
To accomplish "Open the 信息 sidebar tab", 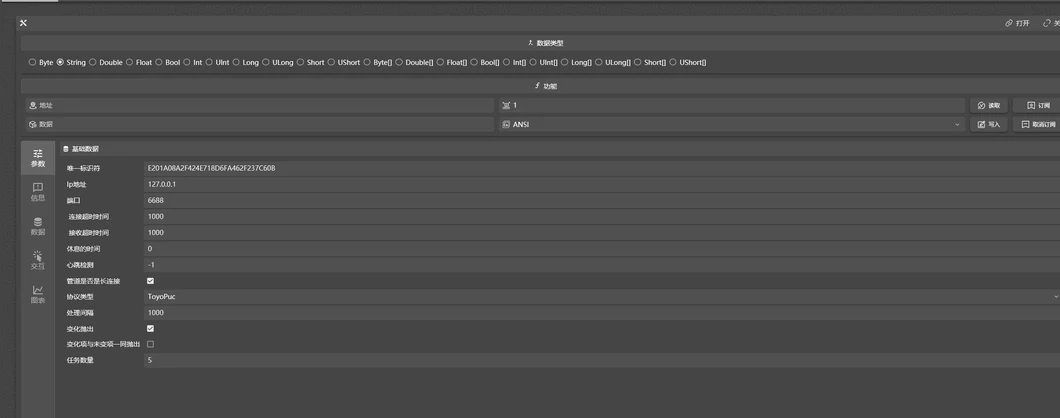I will coord(38,192).
